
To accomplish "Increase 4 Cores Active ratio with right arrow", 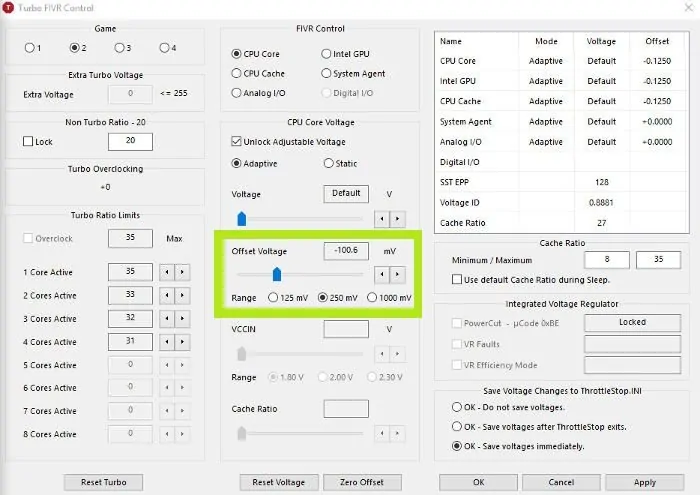I will 182,342.
